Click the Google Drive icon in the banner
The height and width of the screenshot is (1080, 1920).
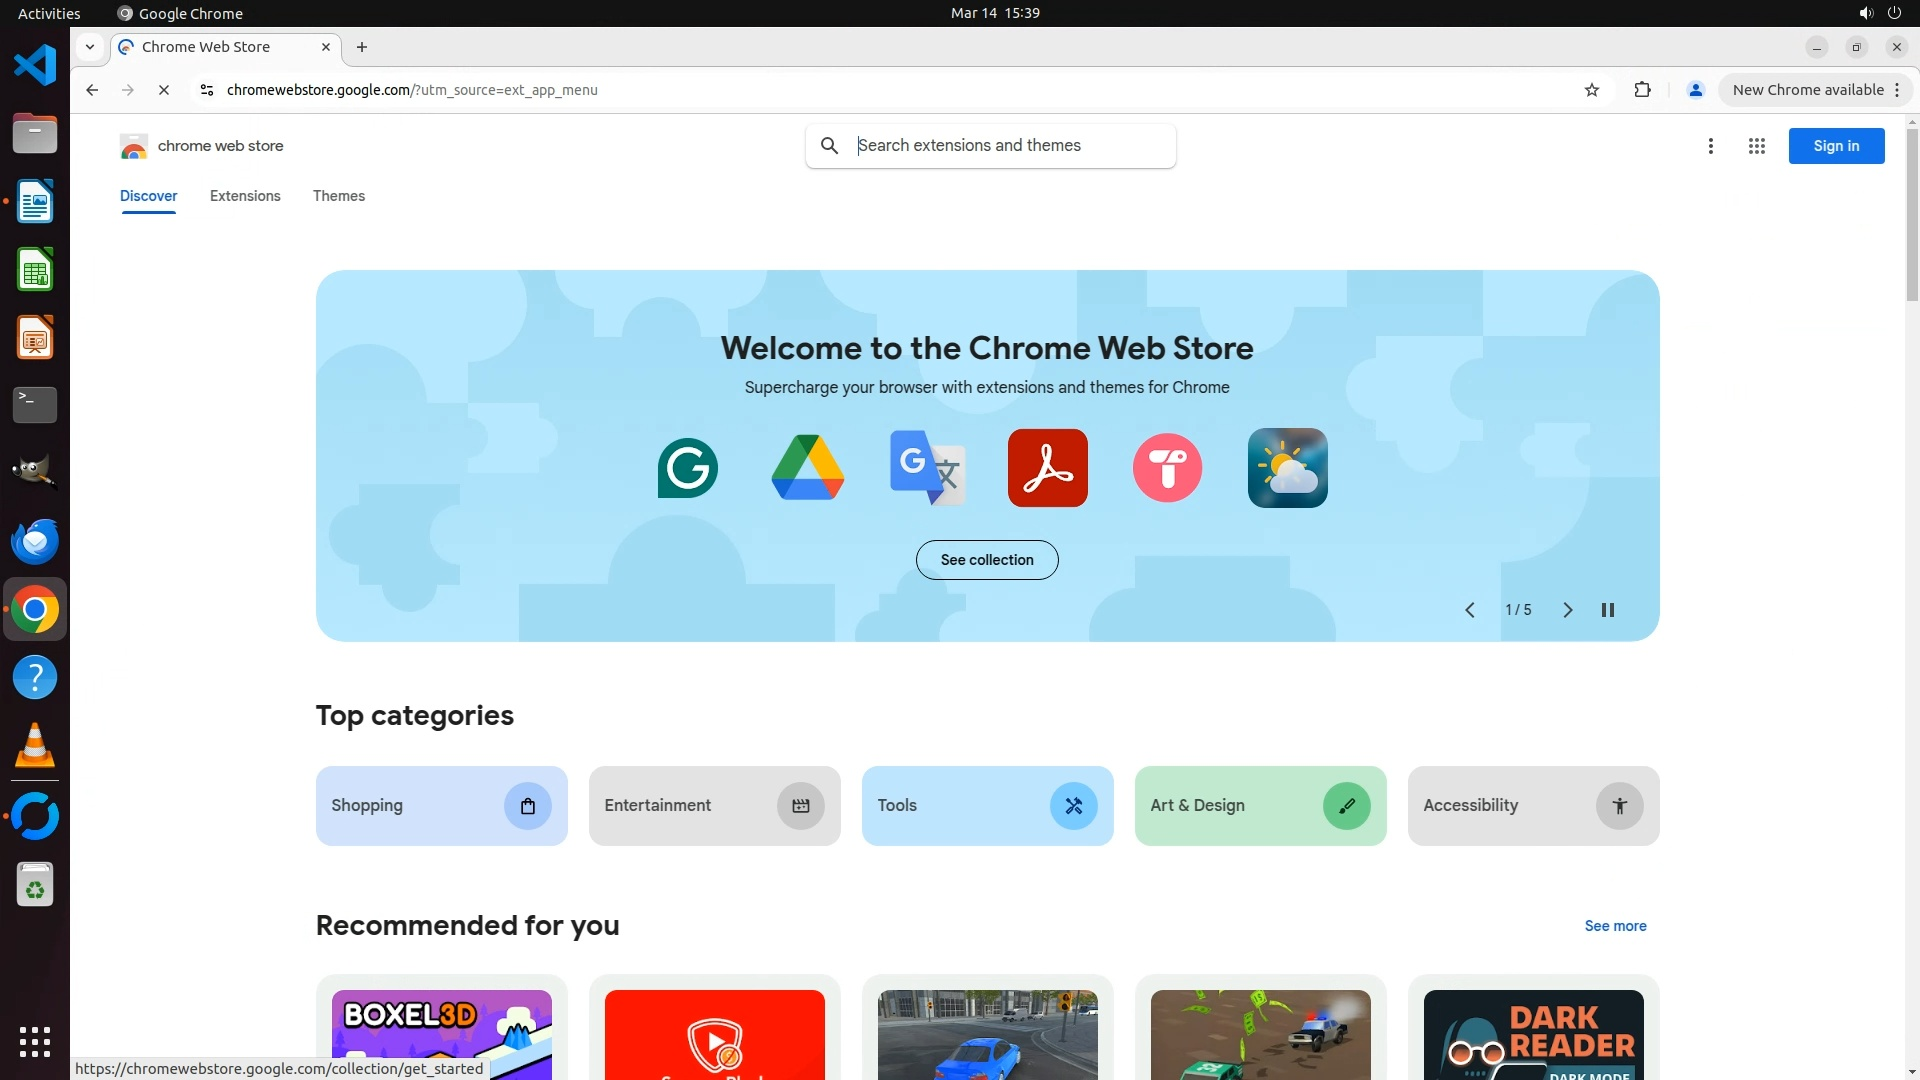[x=807, y=468]
